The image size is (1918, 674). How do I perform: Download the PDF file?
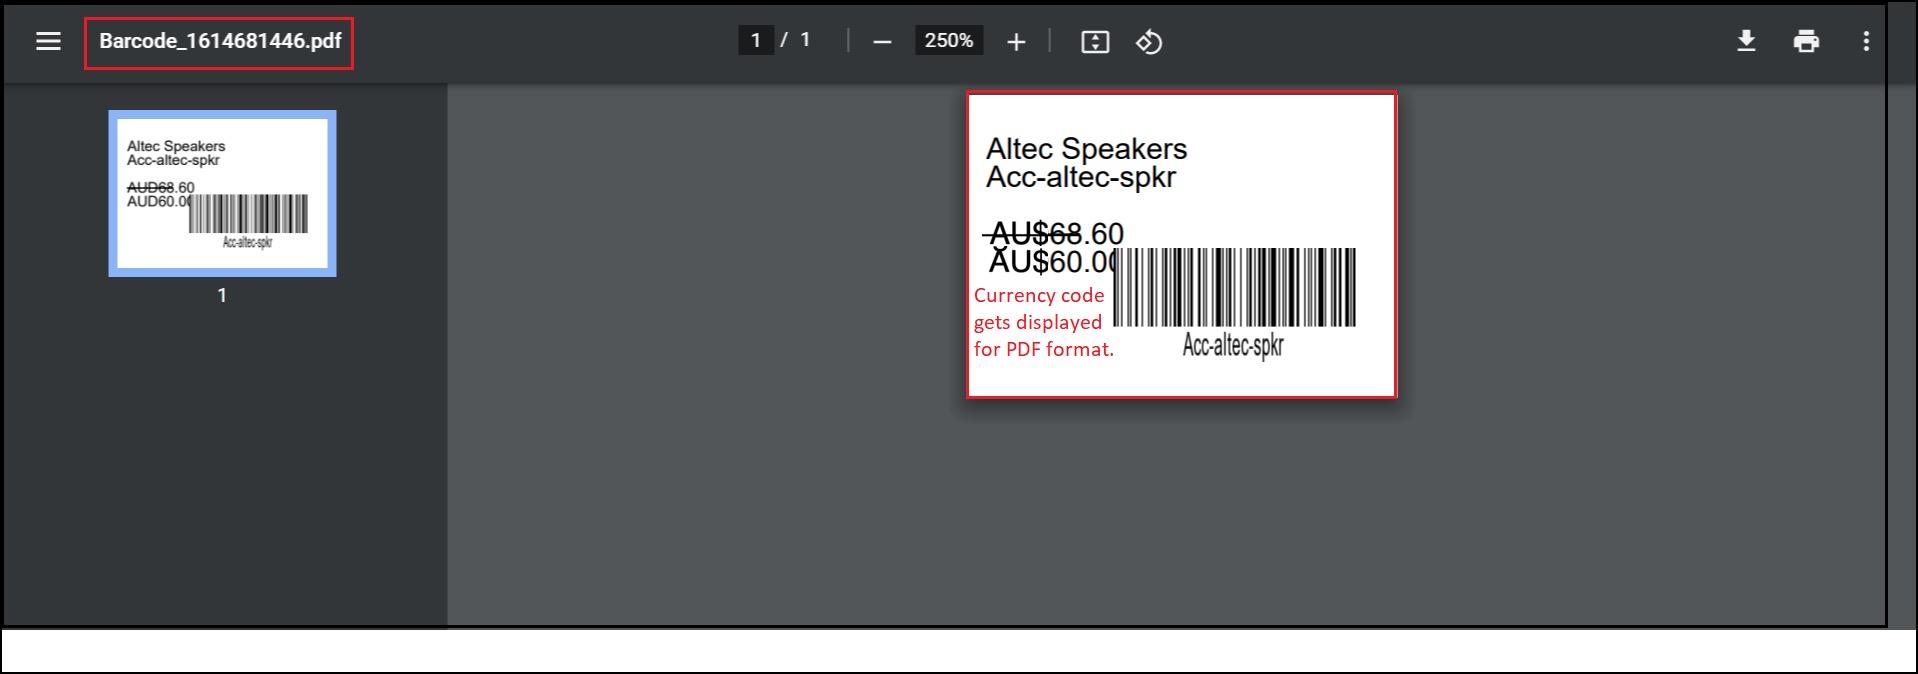click(1746, 41)
